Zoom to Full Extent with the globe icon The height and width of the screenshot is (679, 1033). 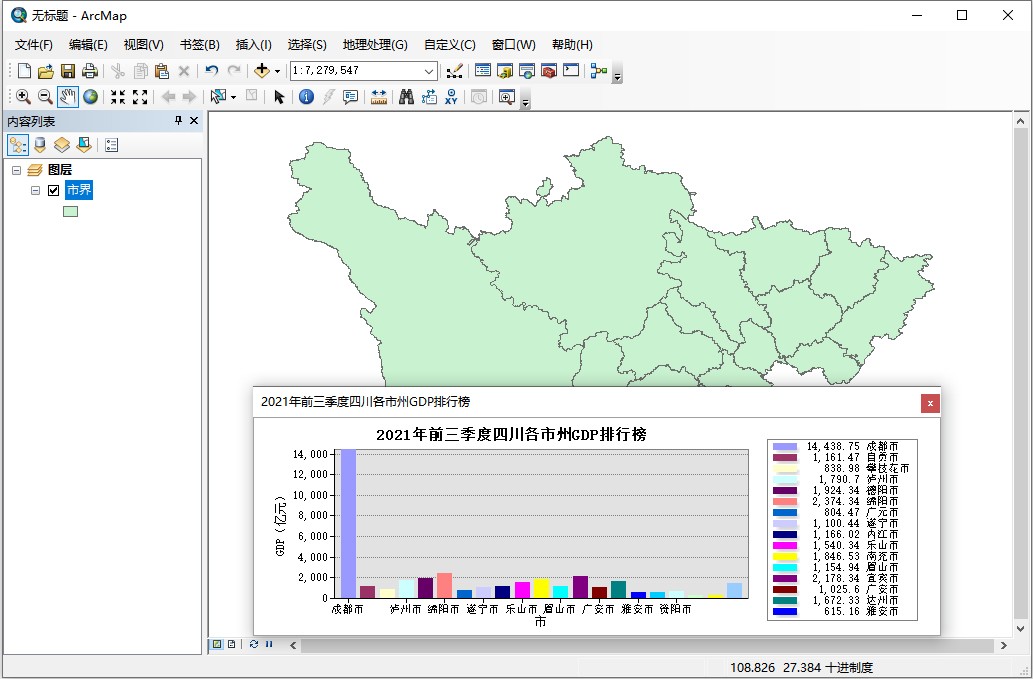click(x=91, y=96)
